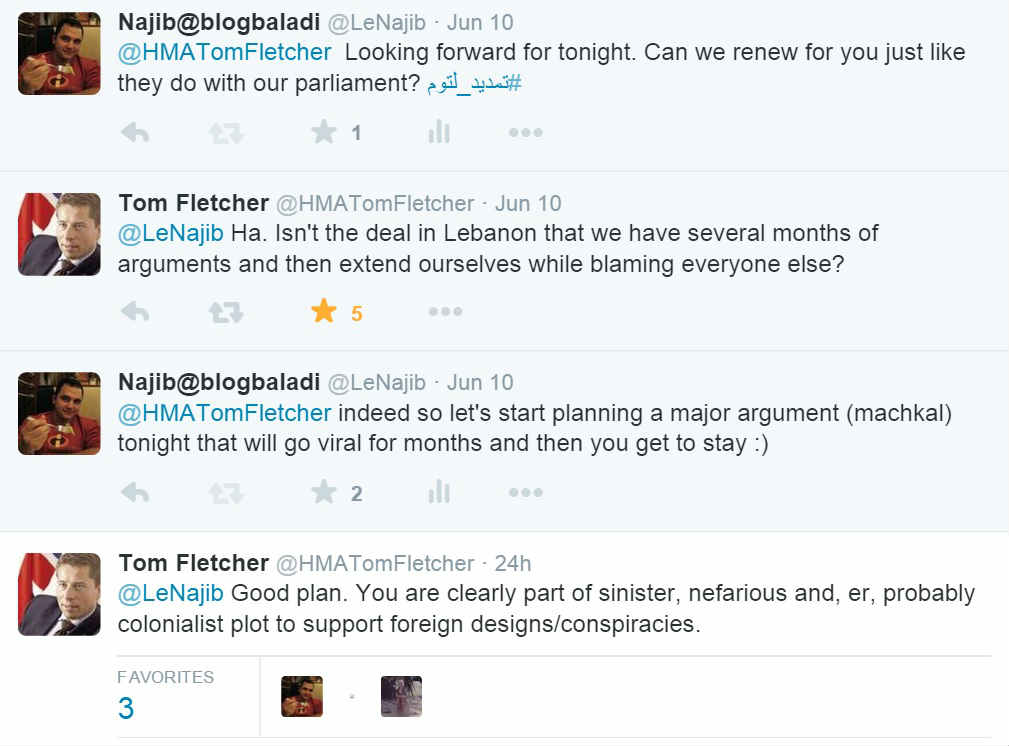This screenshot has height=746, width=1009.
Task: Open first favoriter's avatar under Favorites
Action: click(302, 697)
